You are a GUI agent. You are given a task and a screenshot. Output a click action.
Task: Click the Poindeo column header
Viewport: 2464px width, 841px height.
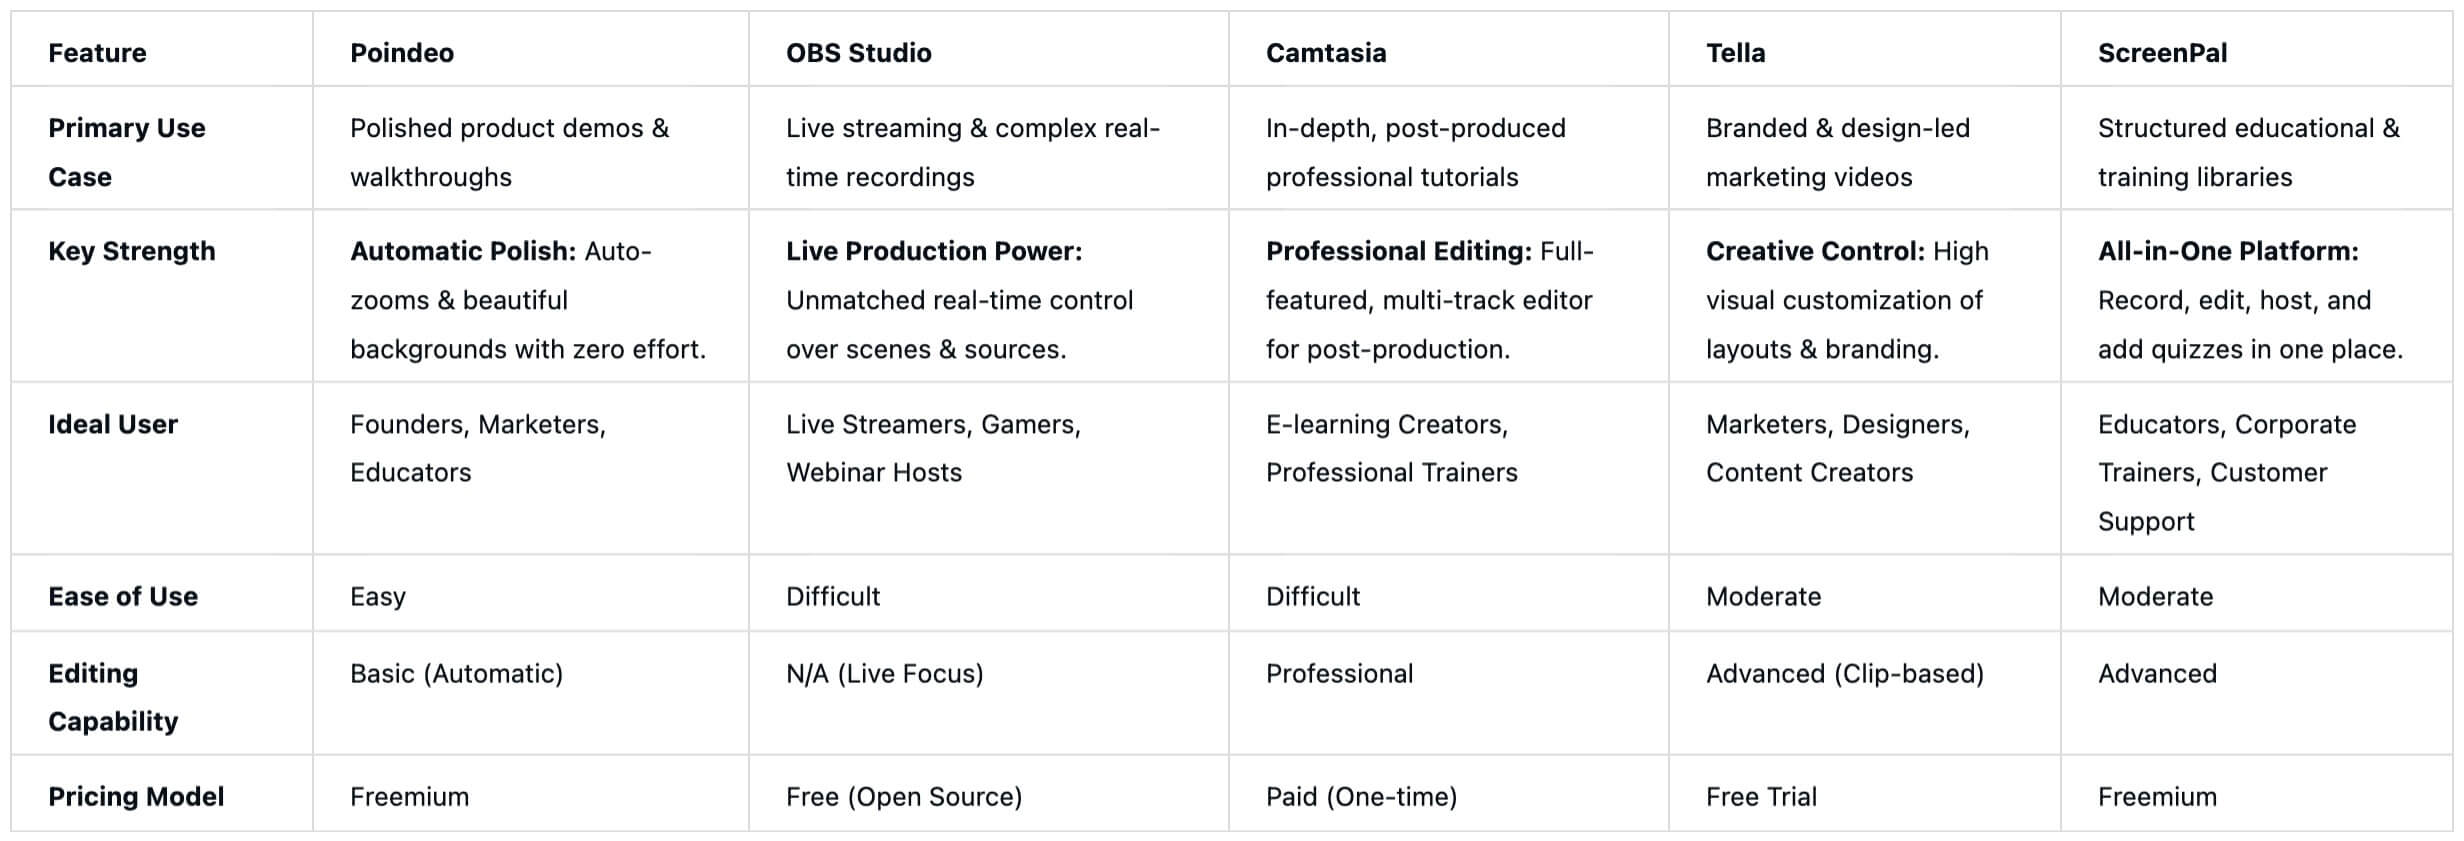(x=402, y=53)
